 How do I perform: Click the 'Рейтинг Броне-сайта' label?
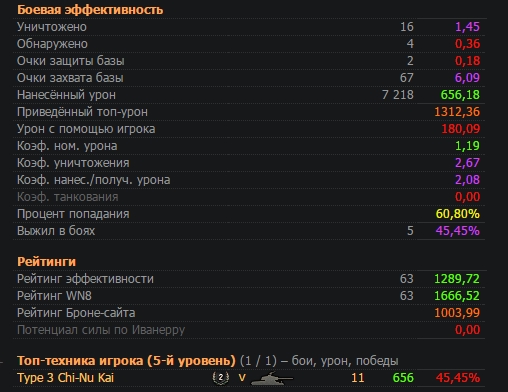[x=76, y=313]
